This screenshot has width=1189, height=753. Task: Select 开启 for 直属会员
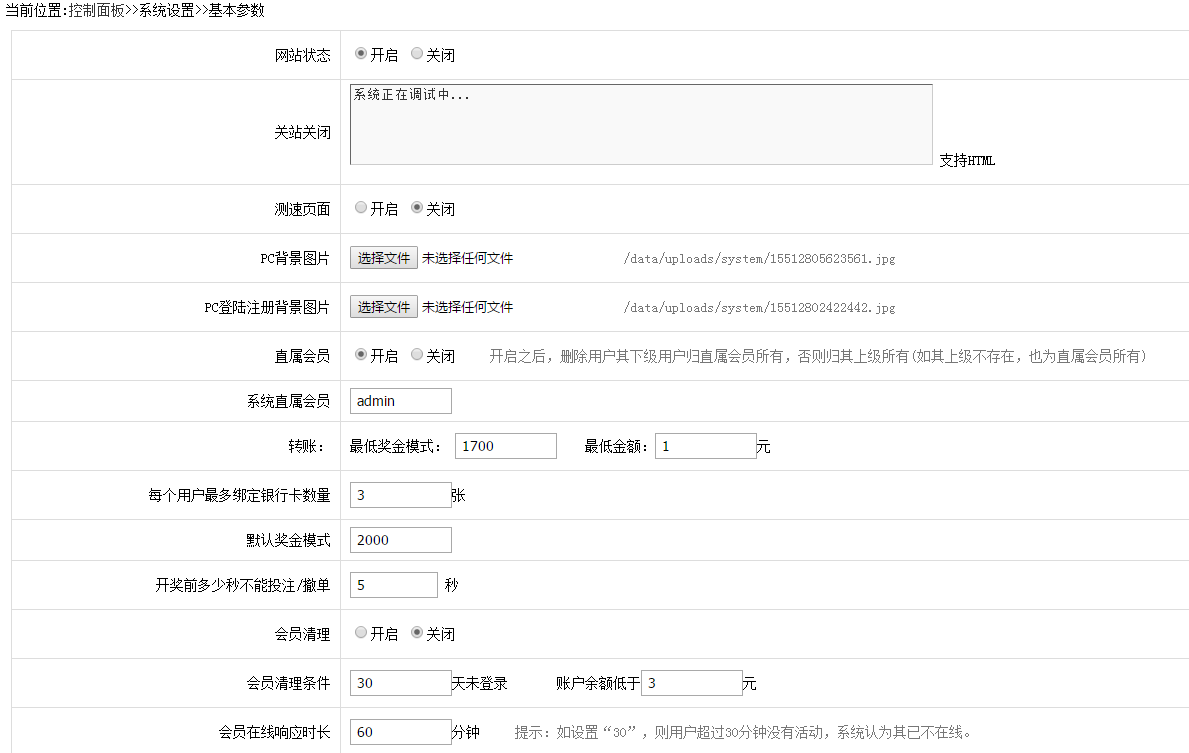click(361, 355)
